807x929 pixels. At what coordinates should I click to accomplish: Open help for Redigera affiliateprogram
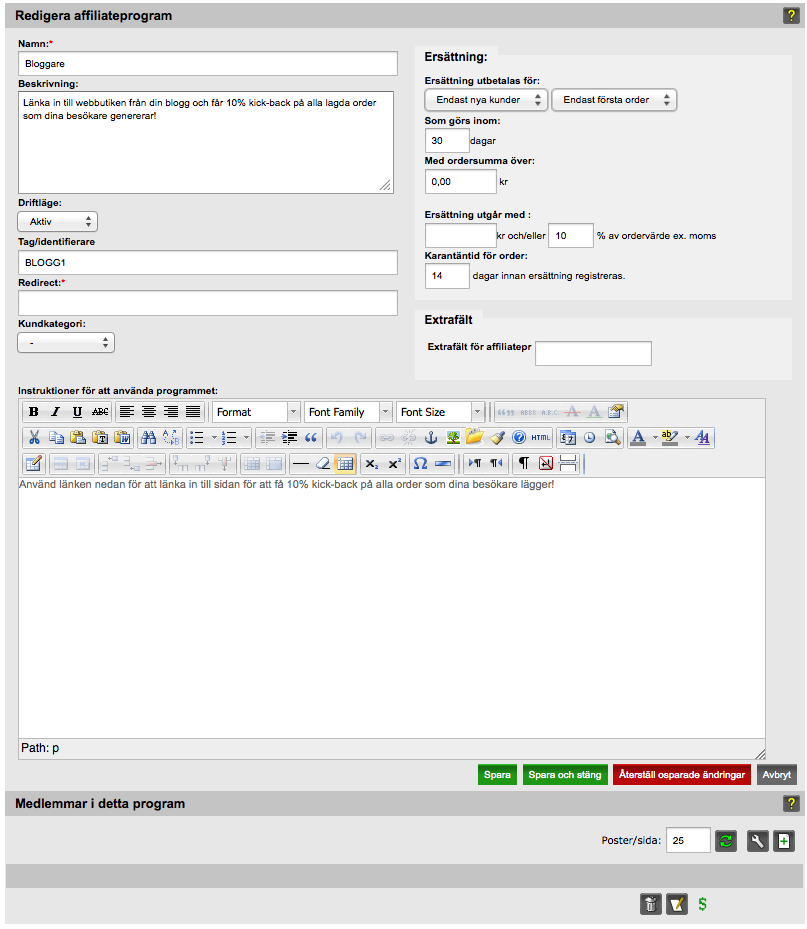pyautogui.click(x=791, y=15)
